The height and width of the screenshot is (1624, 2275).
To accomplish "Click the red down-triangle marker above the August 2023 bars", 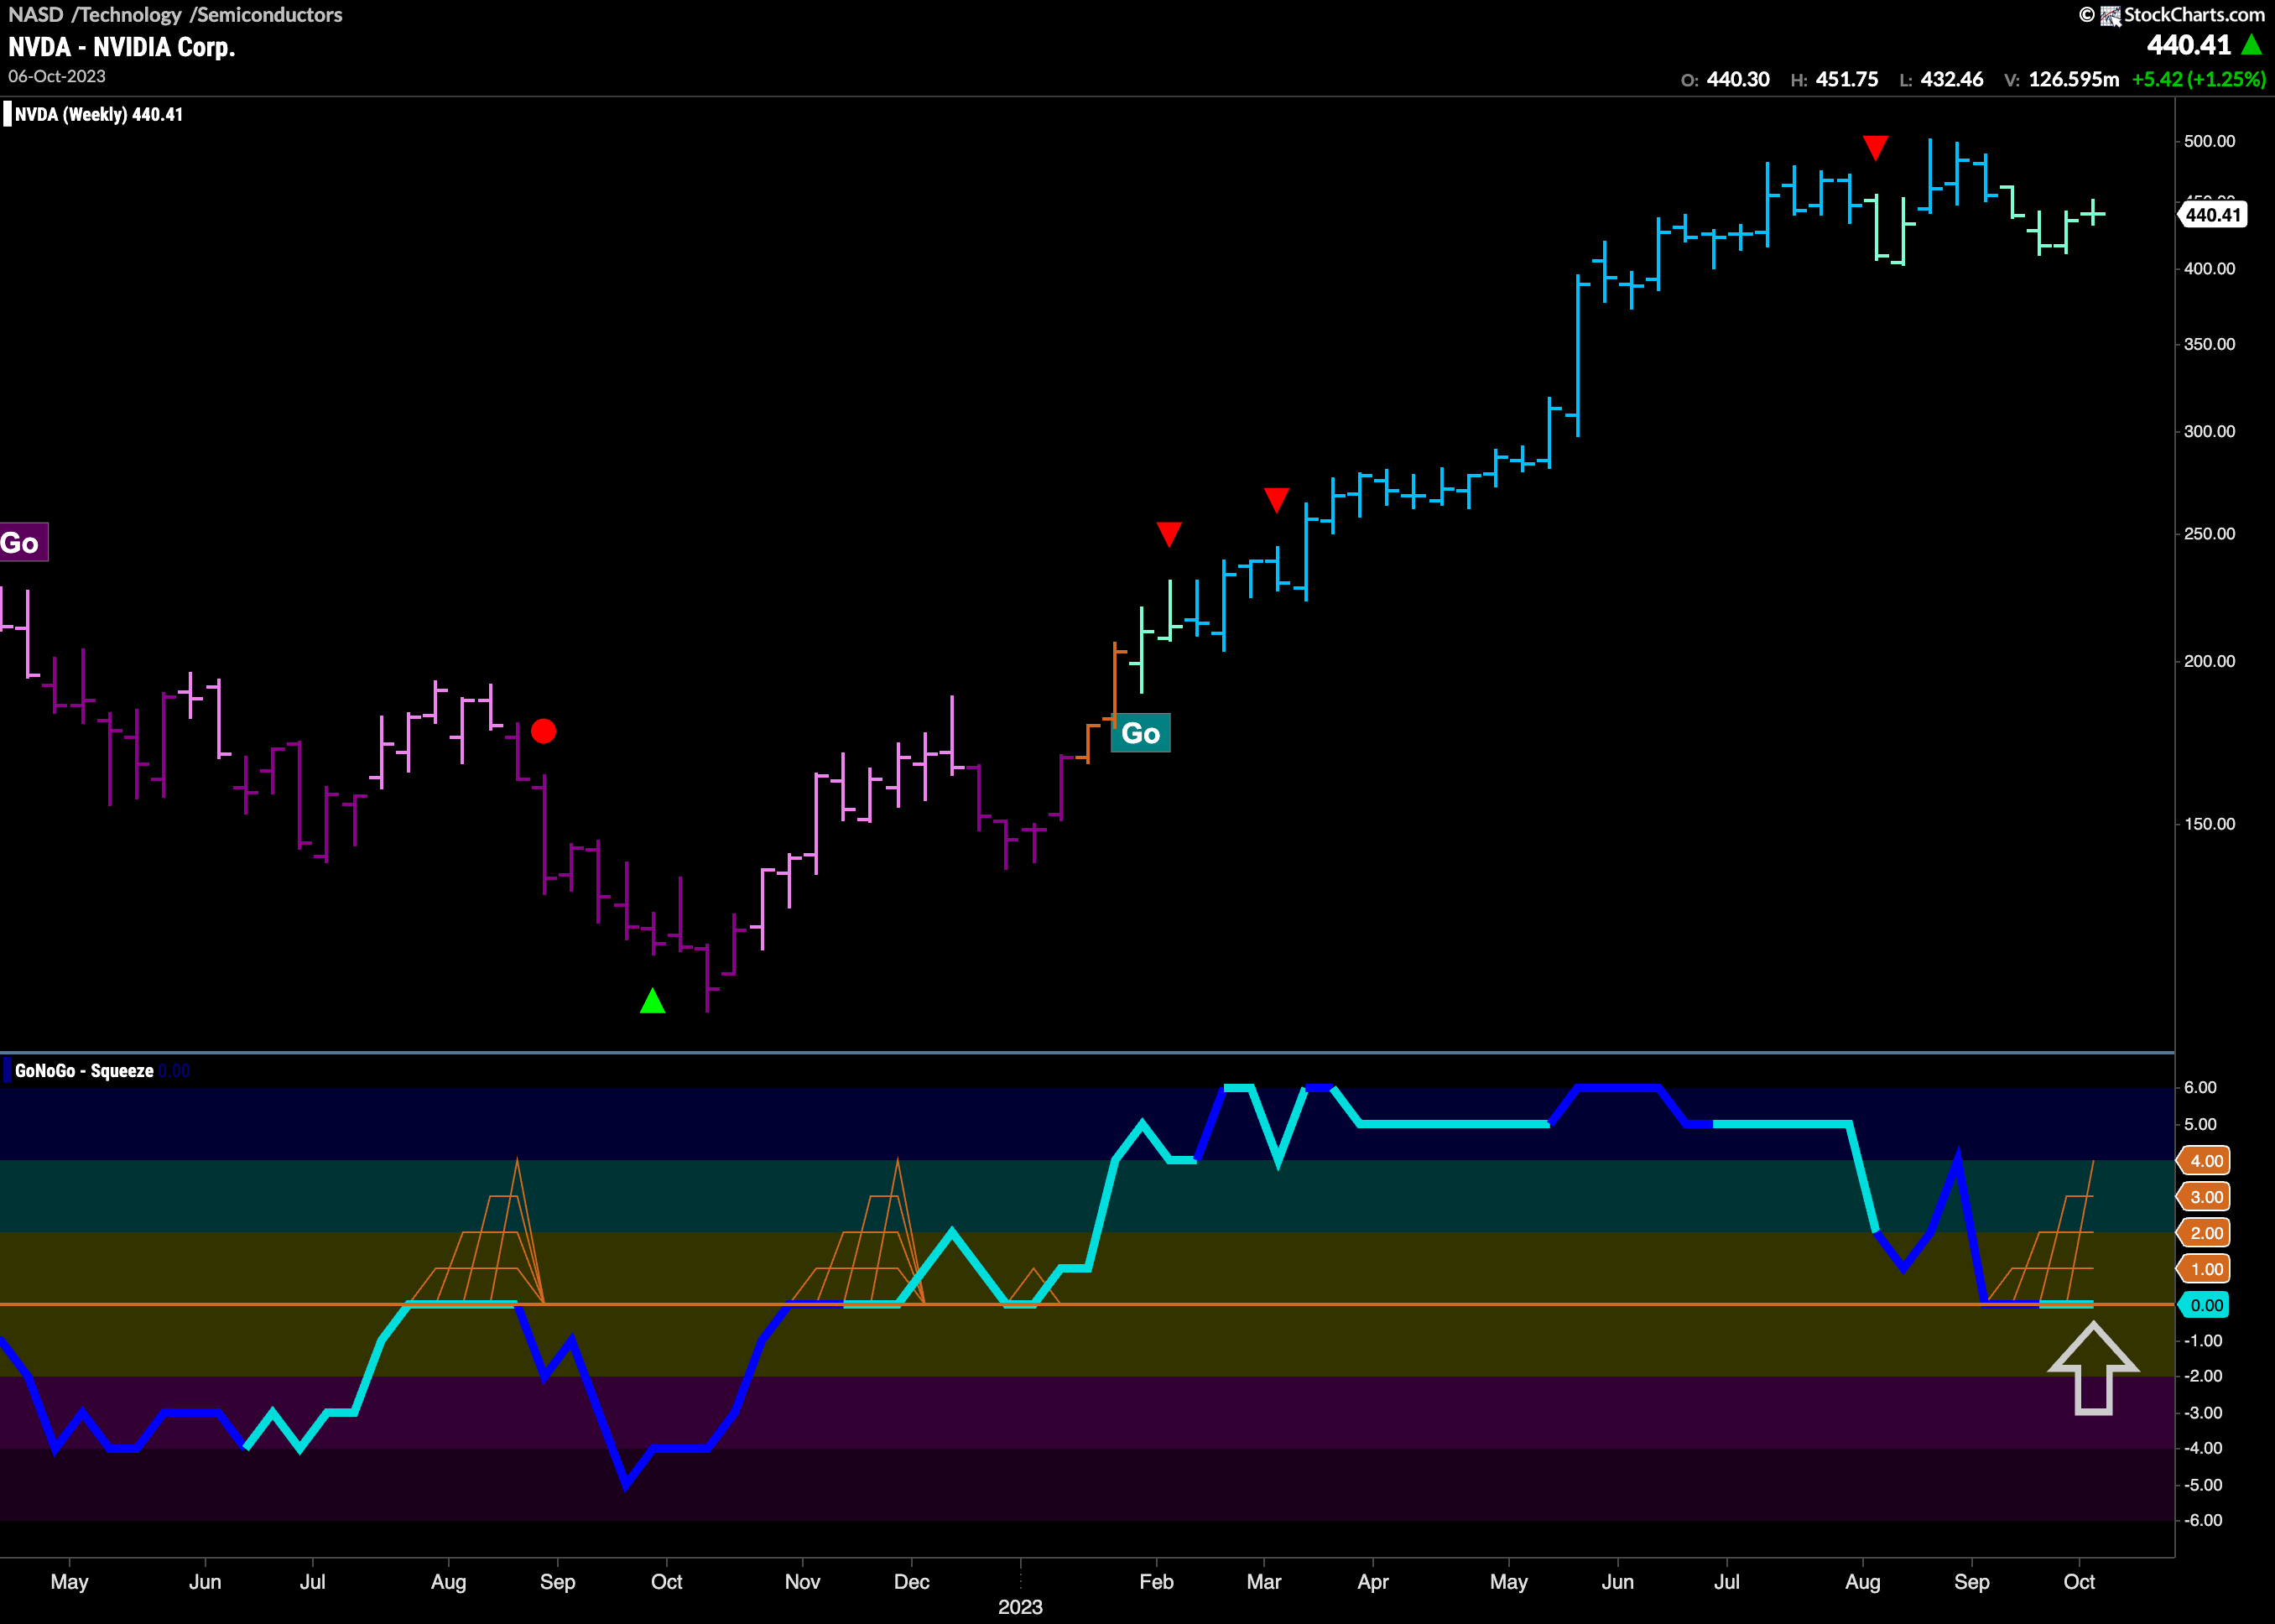I will 1875,148.
